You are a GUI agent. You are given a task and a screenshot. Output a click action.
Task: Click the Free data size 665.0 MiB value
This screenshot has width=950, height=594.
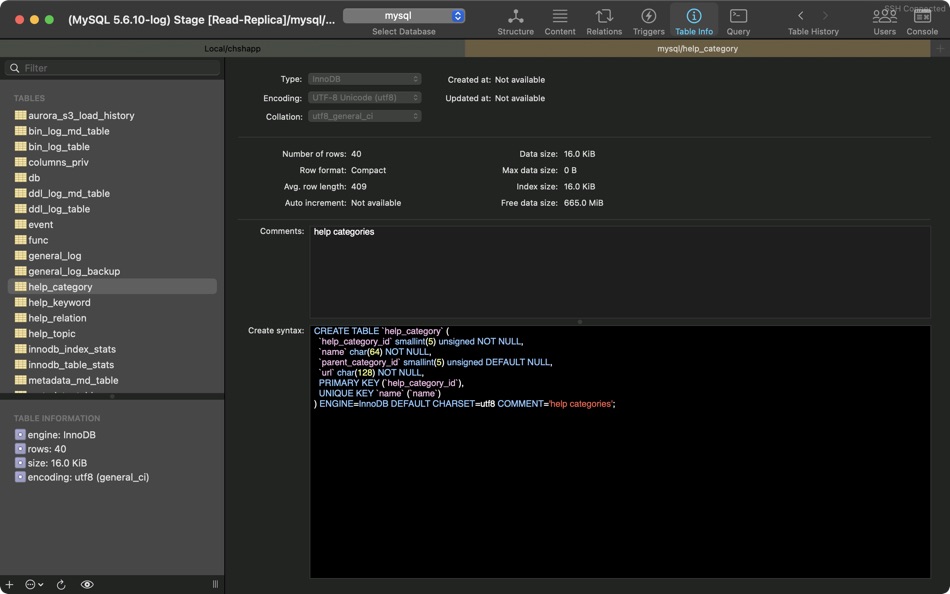point(583,203)
